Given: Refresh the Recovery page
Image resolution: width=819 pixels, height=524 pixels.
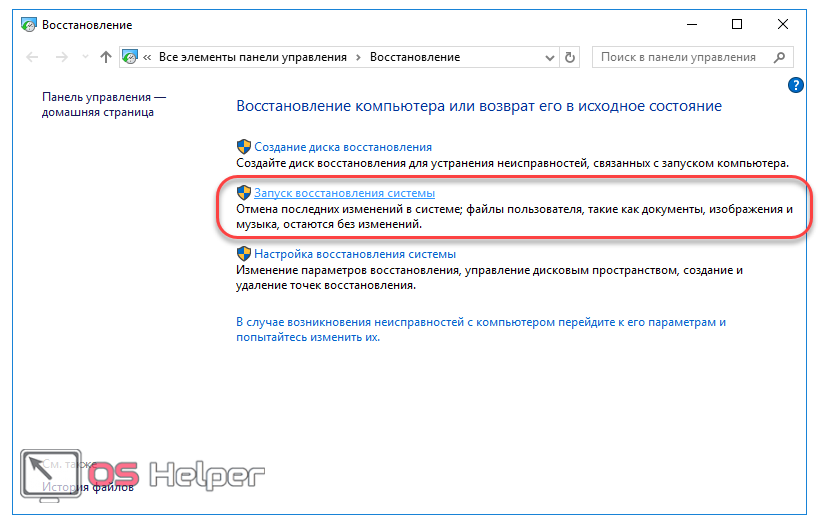Looking at the screenshot, I should 571,58.
